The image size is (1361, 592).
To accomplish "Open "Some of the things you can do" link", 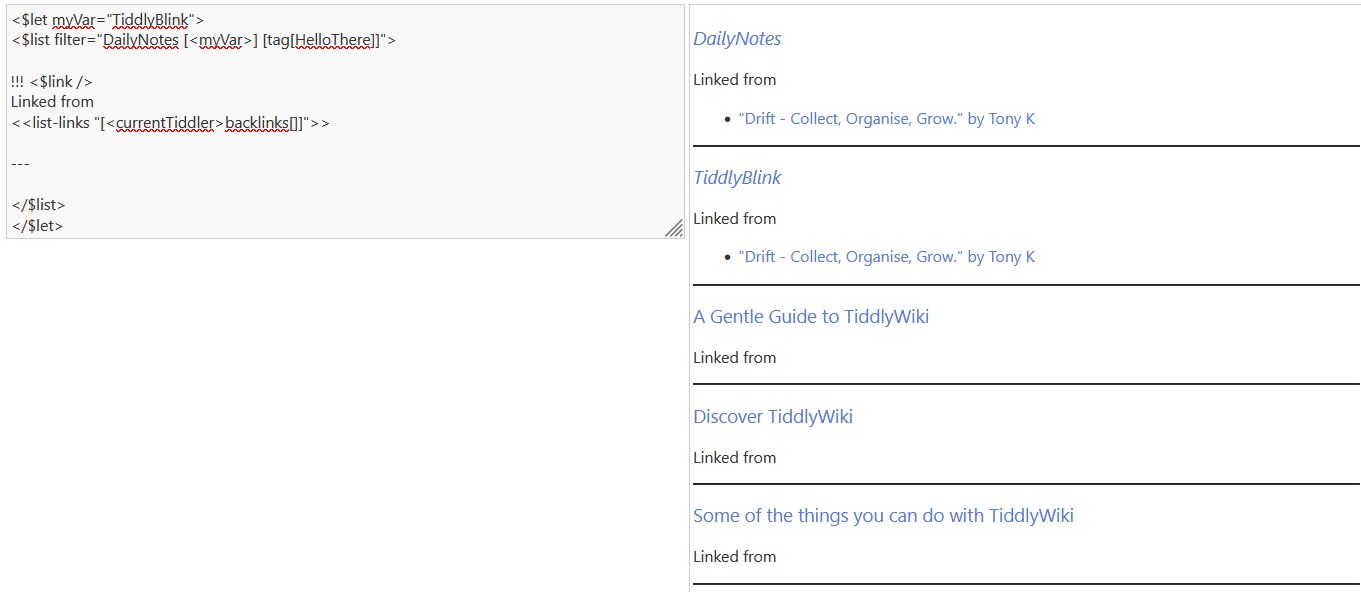I will coord(883,516).
